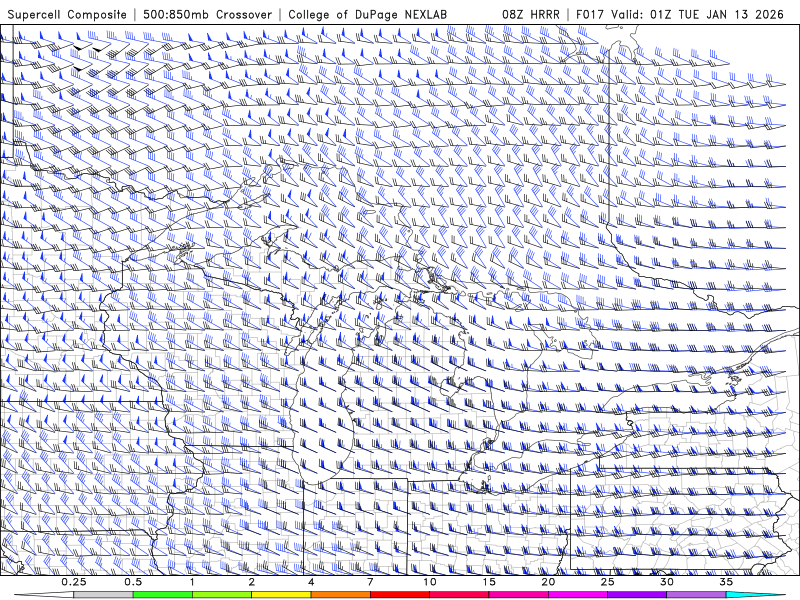Click the '08Z HRRR' model run text
Viewport: 800px width, 600px height.
point(531,14)
